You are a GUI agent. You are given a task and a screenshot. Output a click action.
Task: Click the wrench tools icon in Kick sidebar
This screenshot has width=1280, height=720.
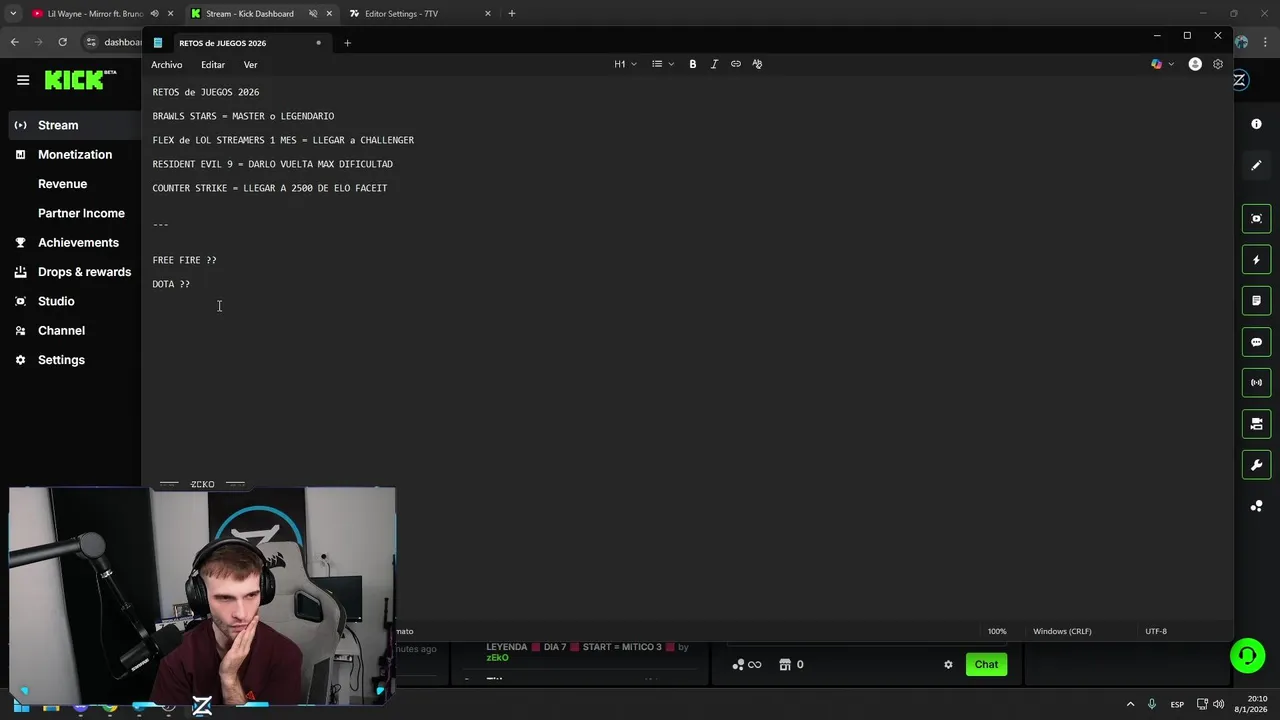[x=1256, y=465]
